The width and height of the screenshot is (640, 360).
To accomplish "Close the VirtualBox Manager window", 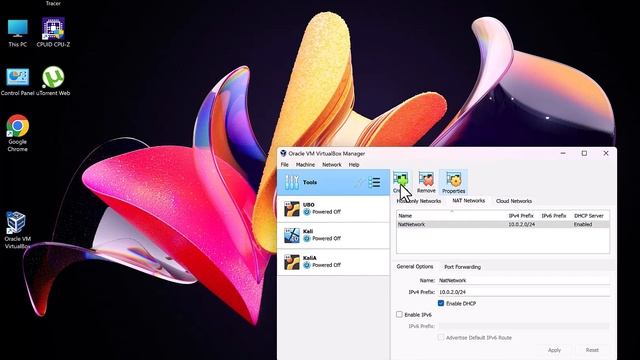I will pos(606,153).
